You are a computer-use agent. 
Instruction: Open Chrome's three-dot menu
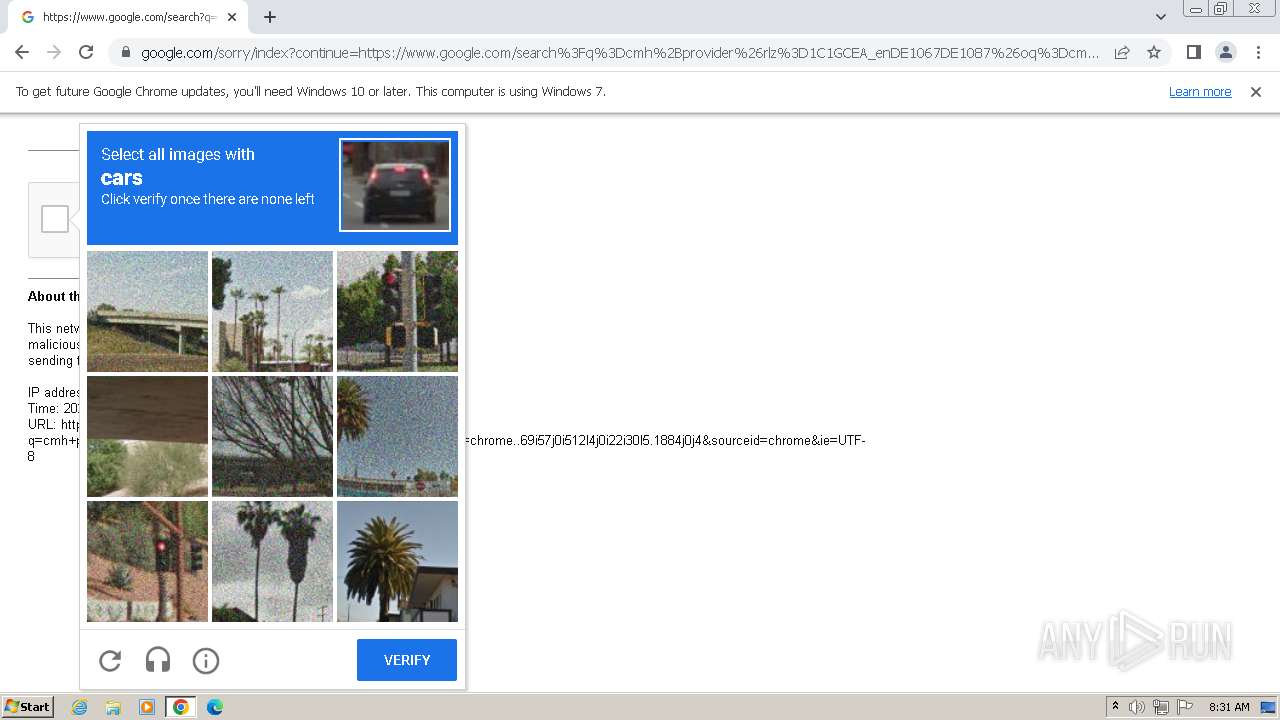click(x=1258, y=52)
